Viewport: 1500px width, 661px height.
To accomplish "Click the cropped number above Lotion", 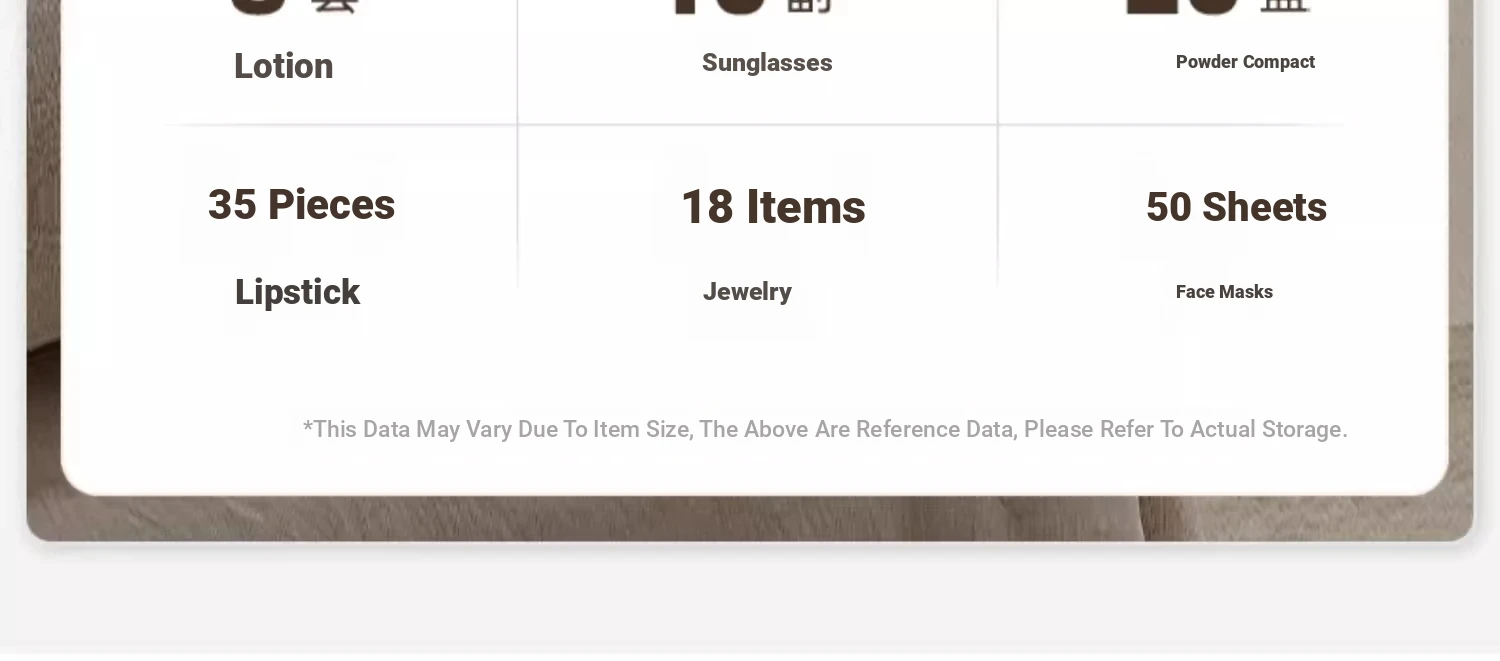I will click(258, 6).
